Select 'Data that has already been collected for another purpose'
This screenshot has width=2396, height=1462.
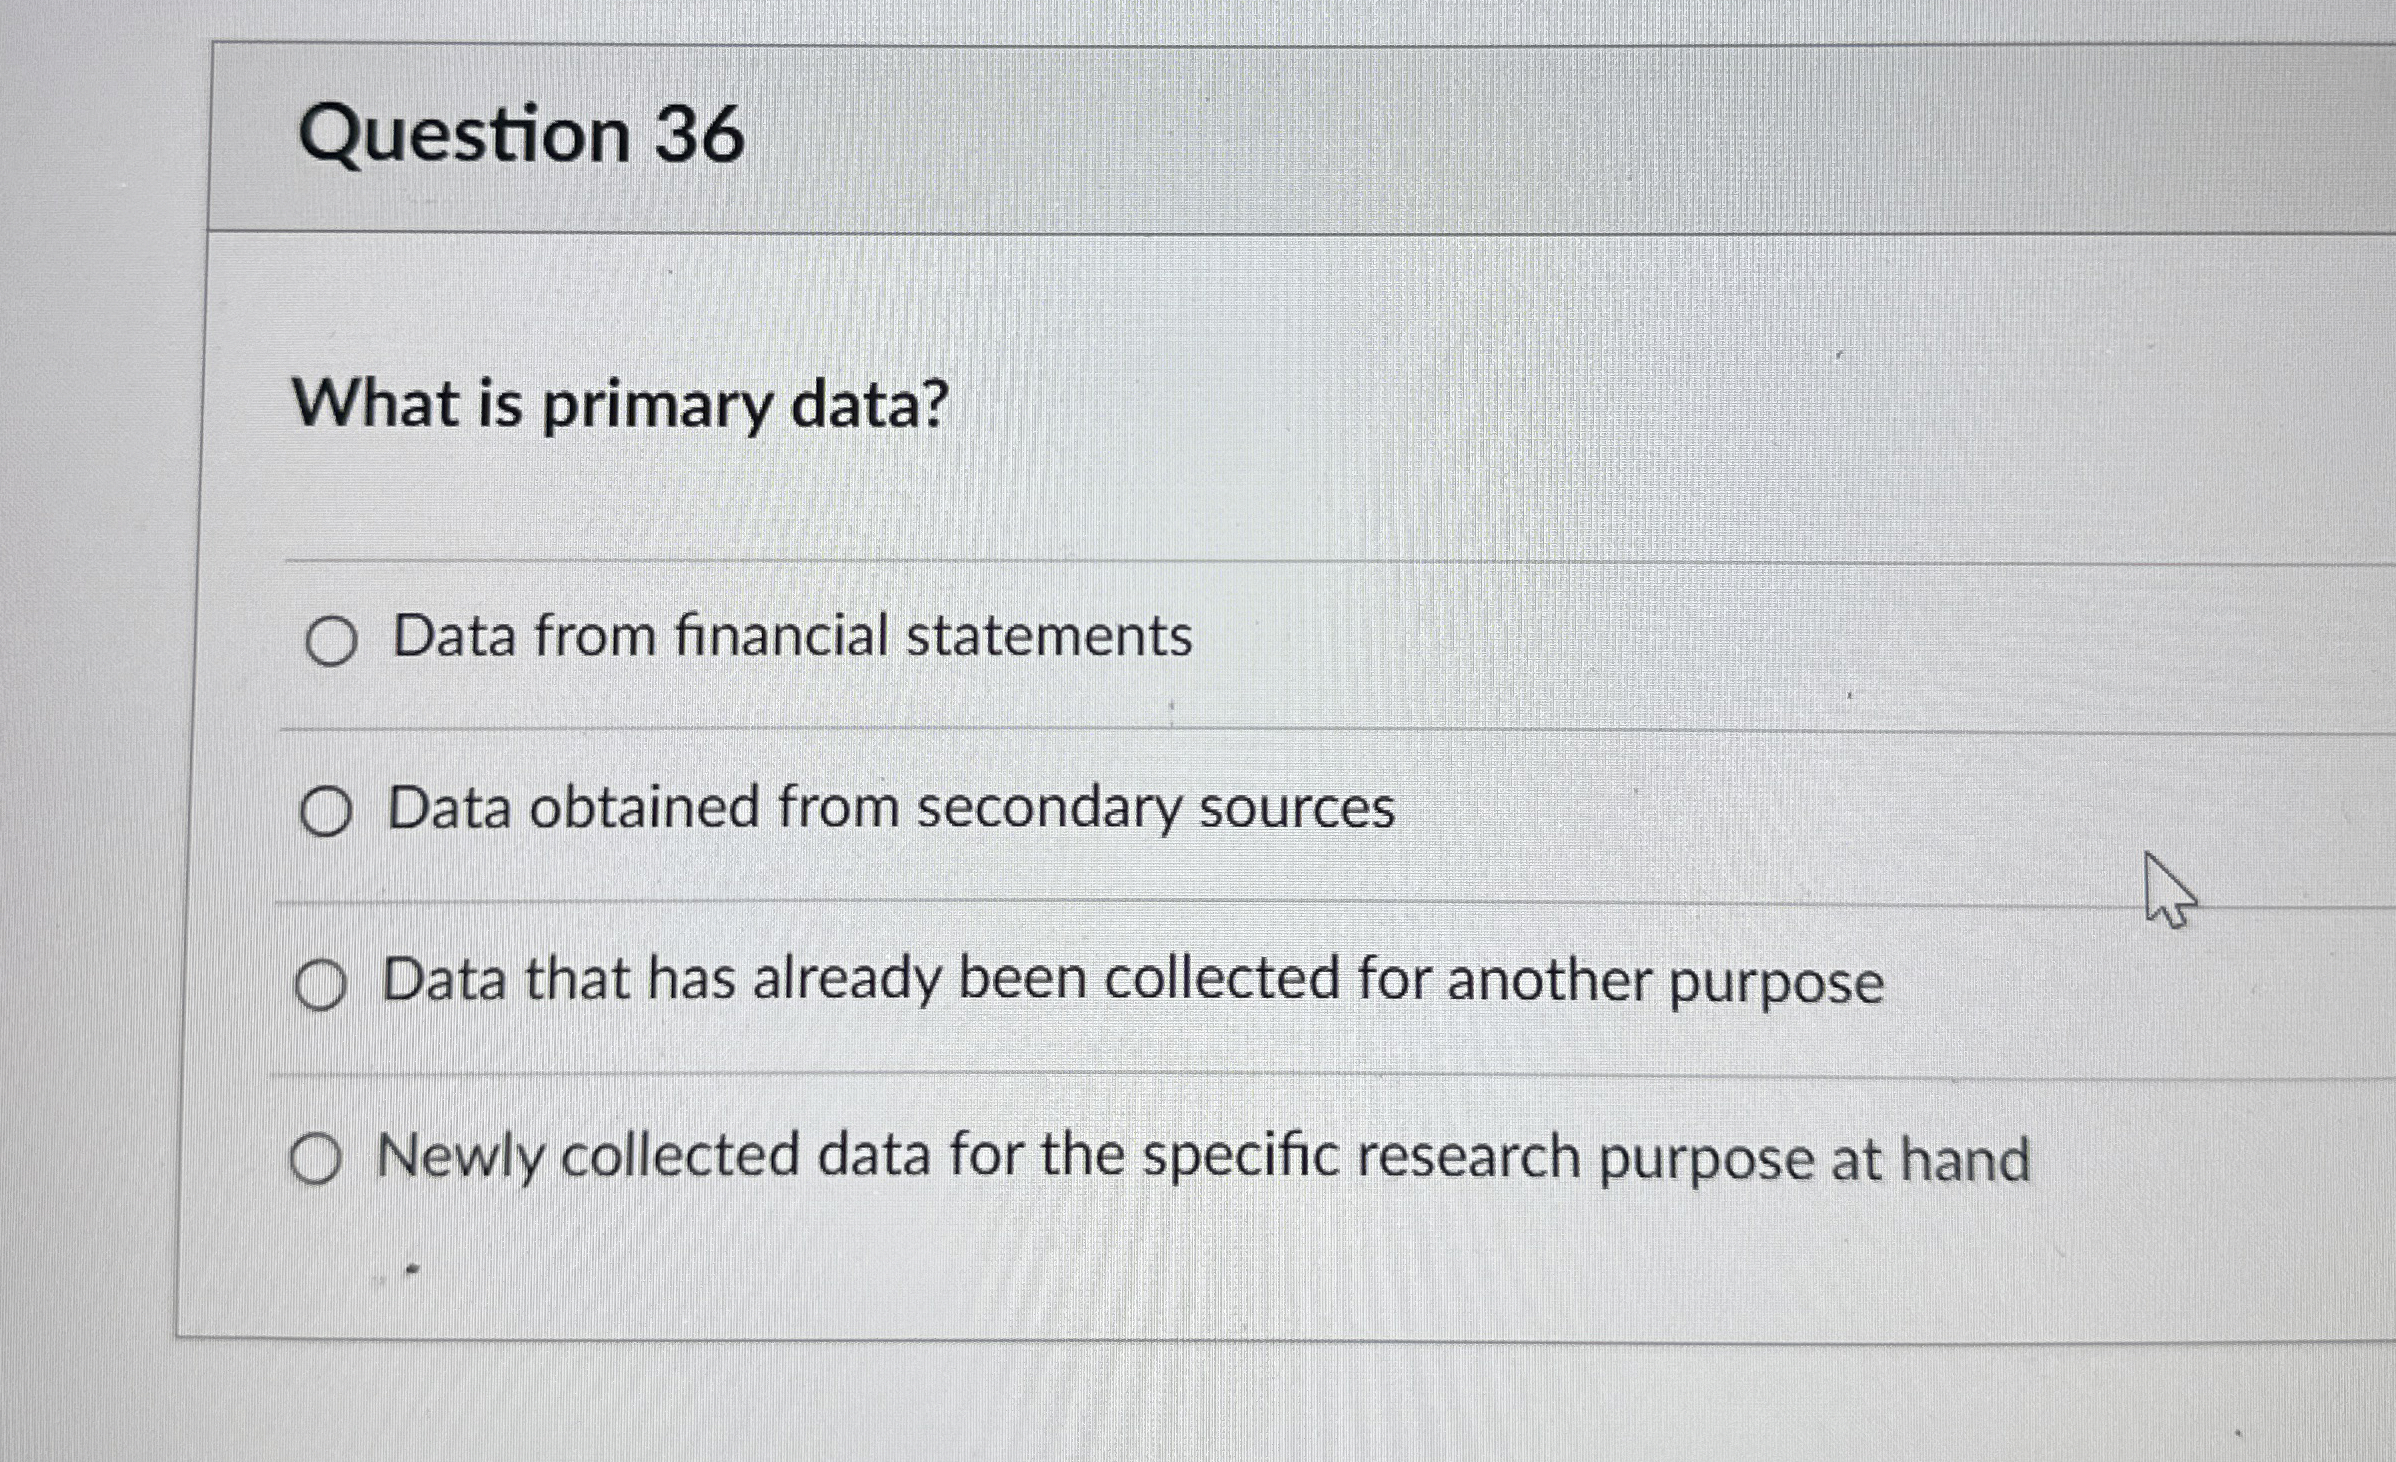click(321, 986)
